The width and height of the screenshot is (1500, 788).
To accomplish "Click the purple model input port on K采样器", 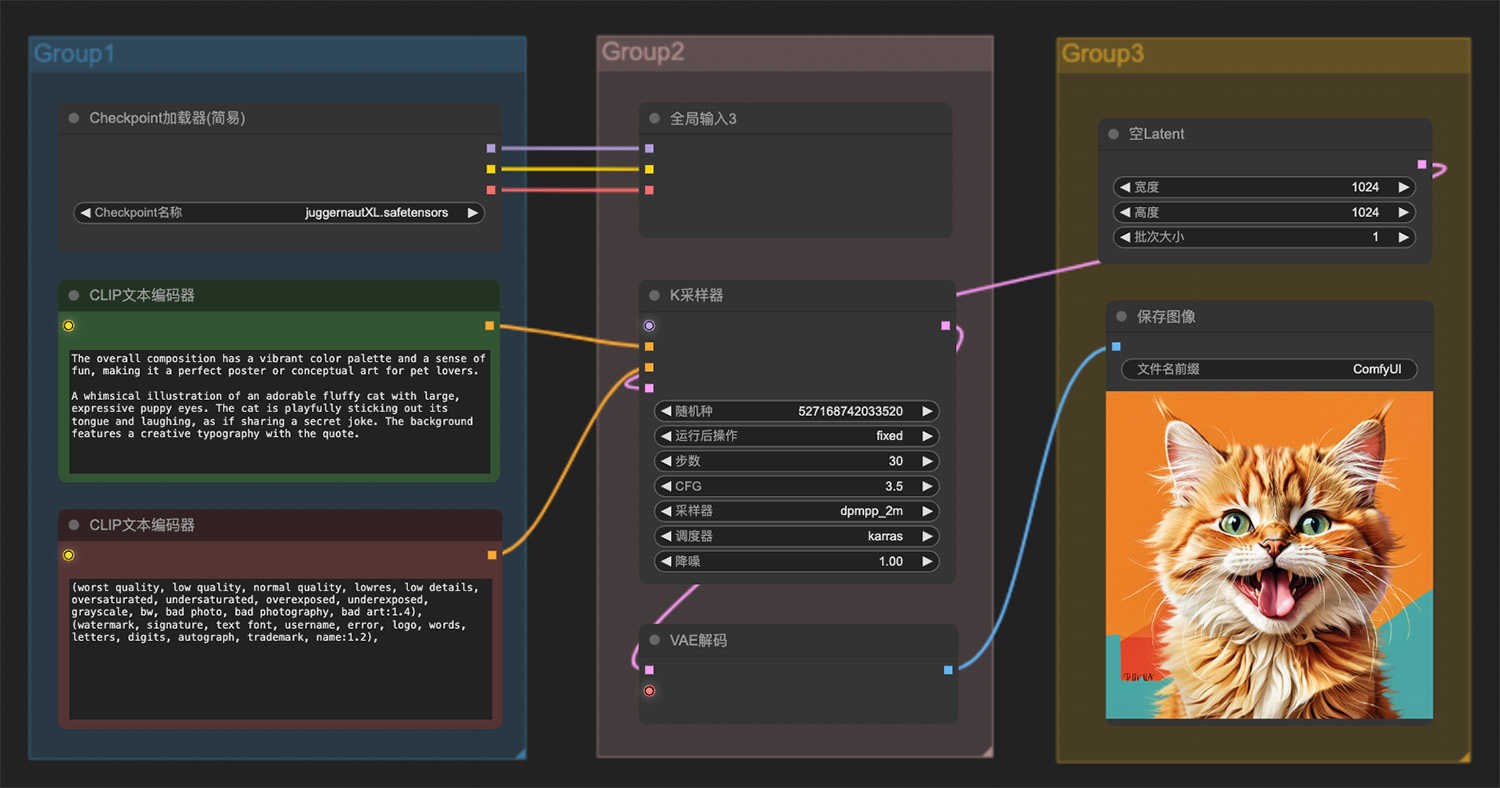I will tap(649, 326).
